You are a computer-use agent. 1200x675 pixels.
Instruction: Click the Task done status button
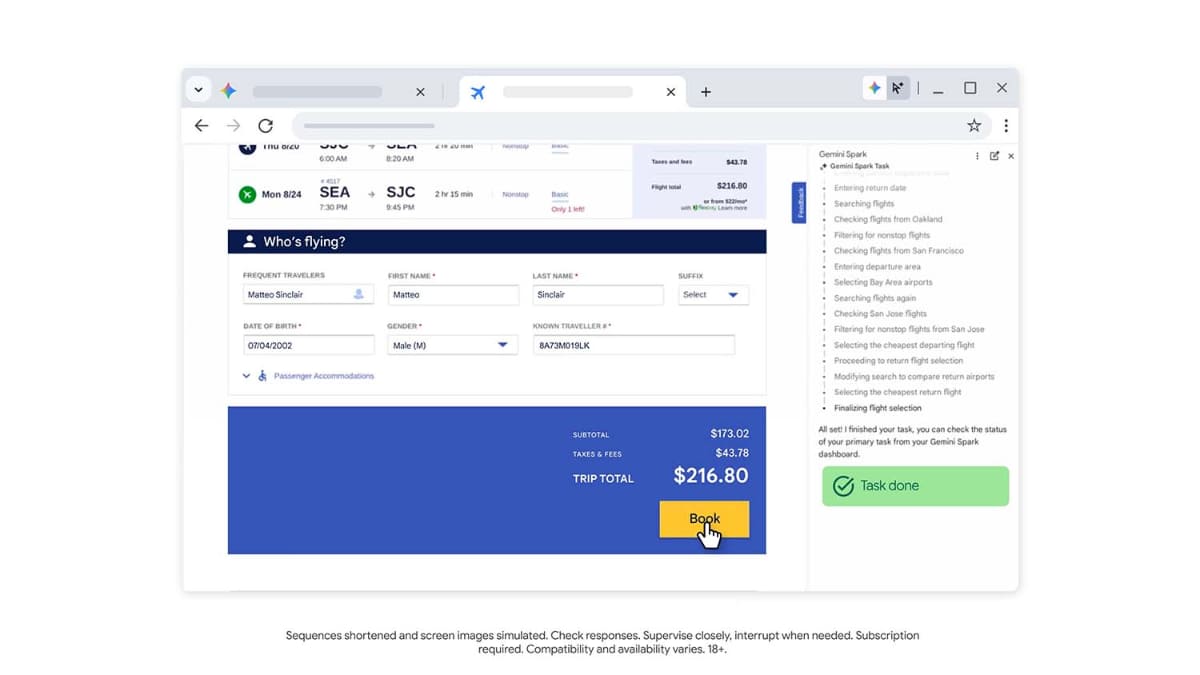pyautogui.click(x=915, y=486)
